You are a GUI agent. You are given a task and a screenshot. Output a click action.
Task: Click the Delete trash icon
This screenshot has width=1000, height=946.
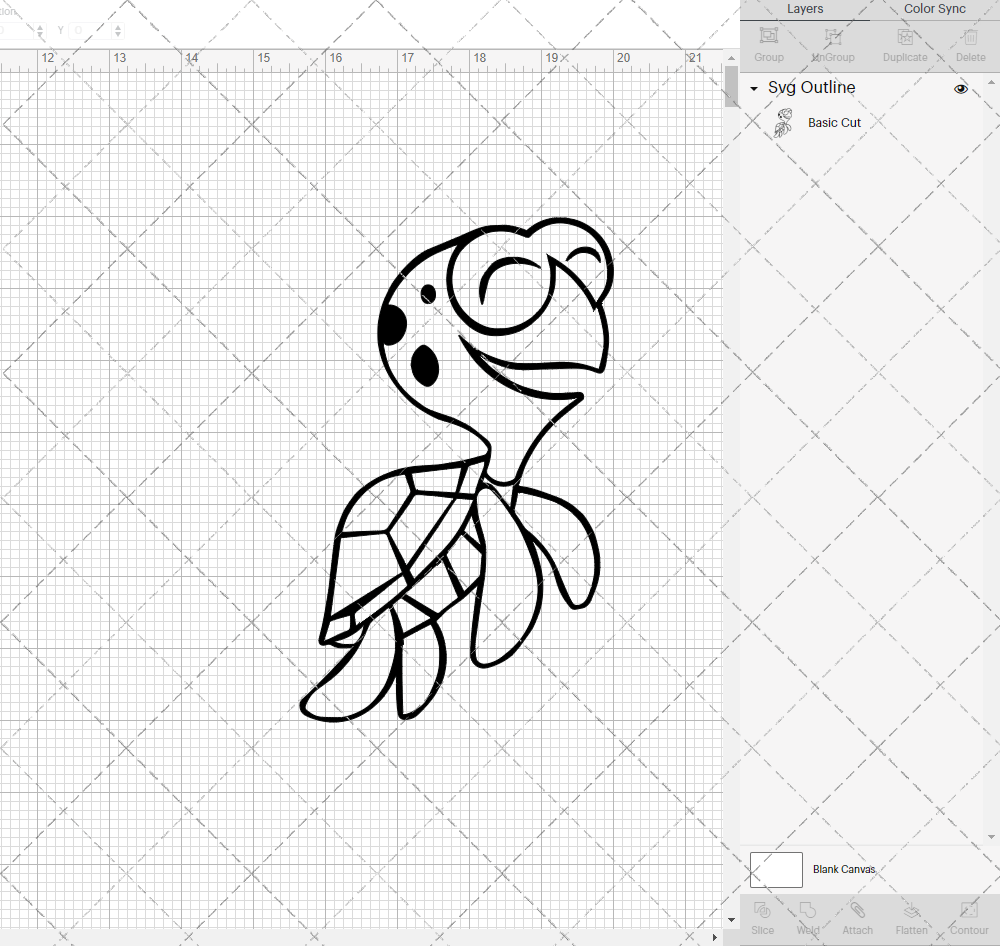click(971, 36)
